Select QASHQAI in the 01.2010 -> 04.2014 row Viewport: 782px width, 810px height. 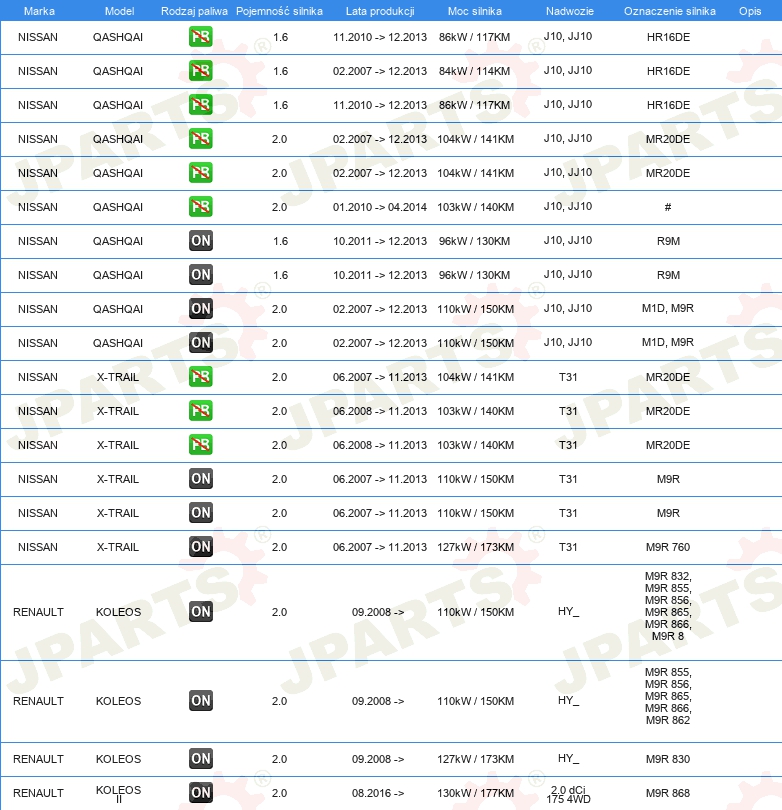118,207
